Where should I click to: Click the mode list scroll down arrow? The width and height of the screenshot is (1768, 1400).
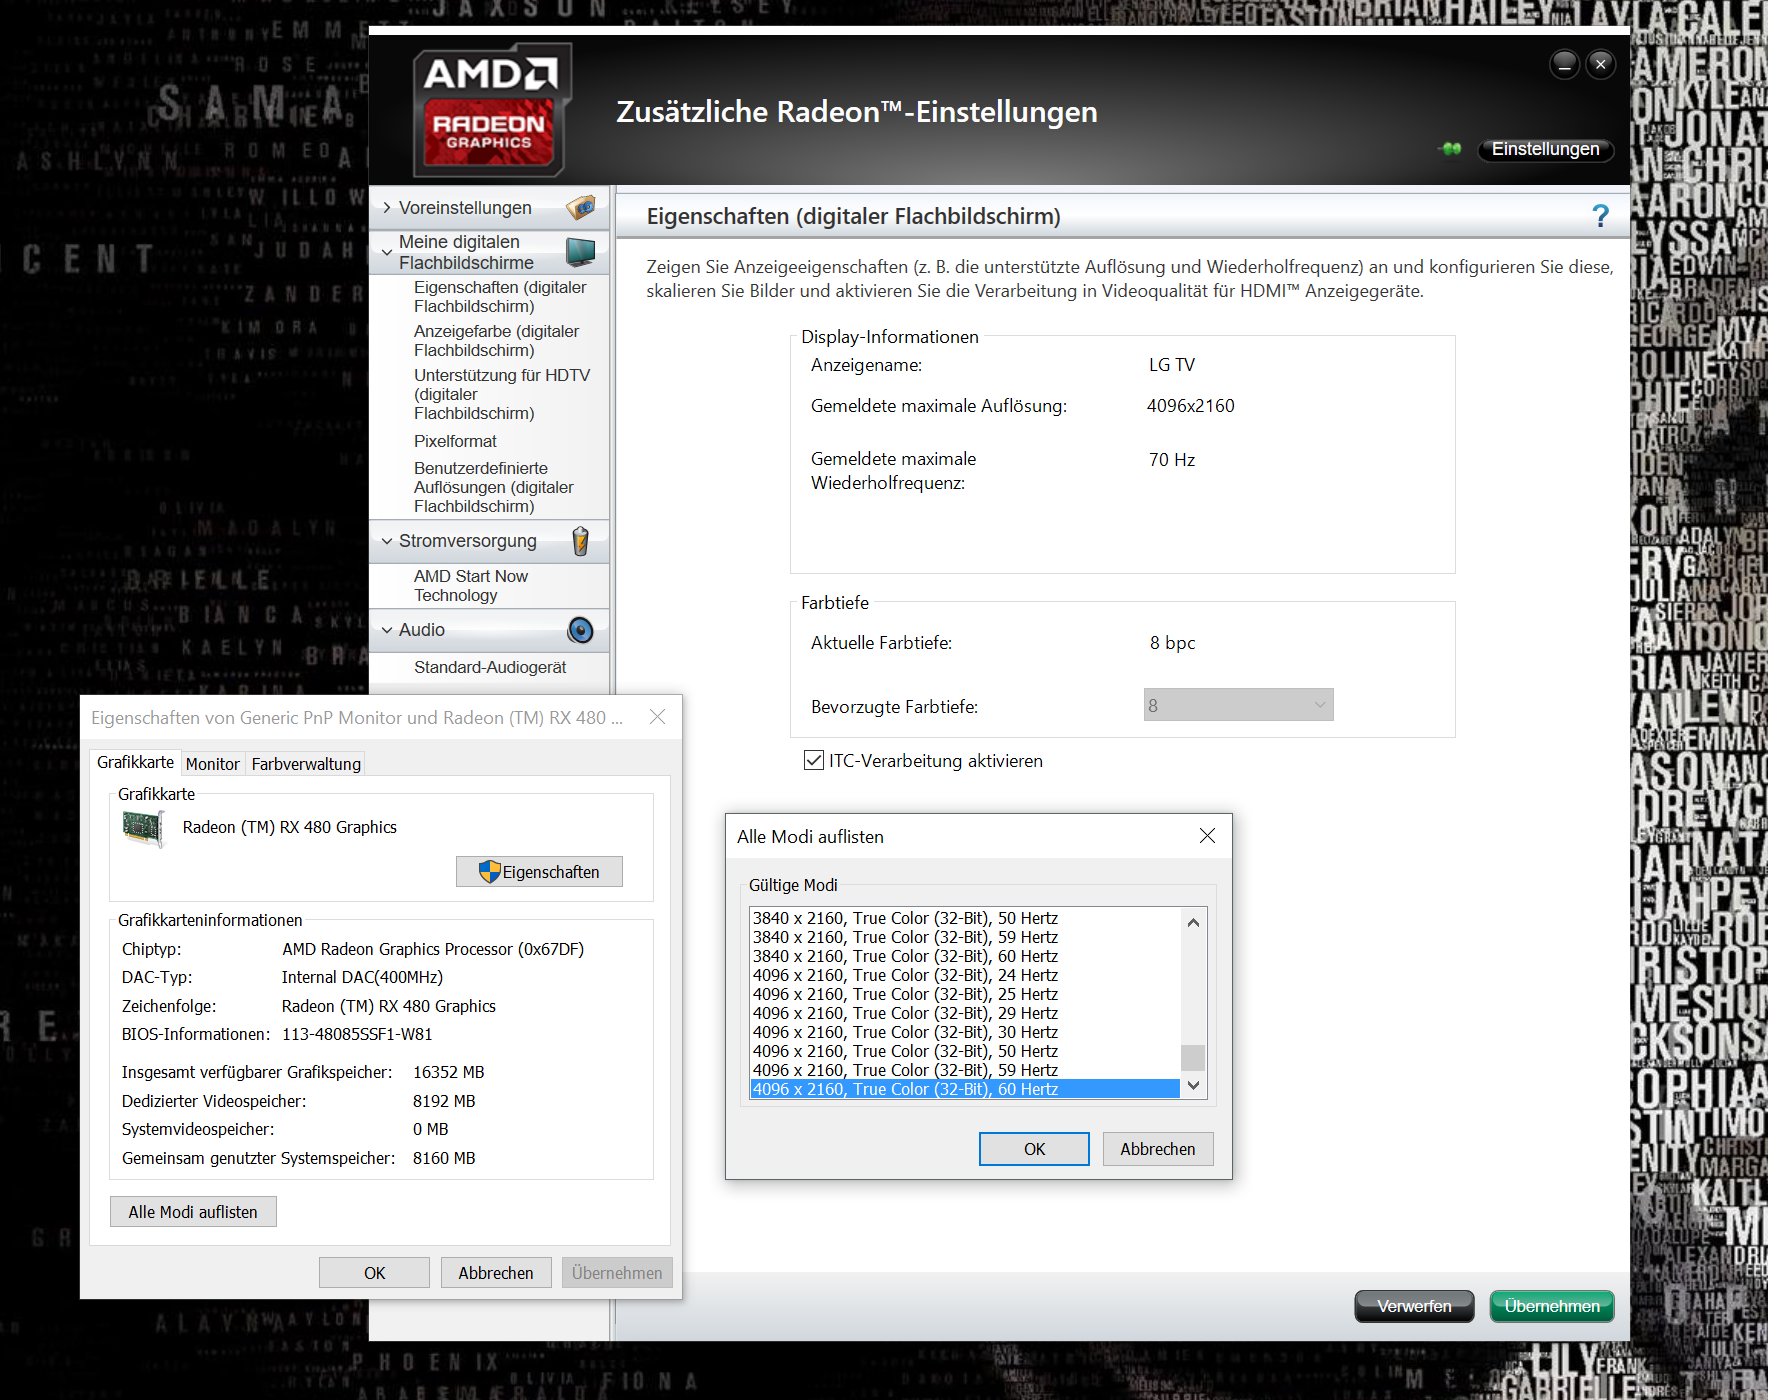[x=1193, y=1085]
